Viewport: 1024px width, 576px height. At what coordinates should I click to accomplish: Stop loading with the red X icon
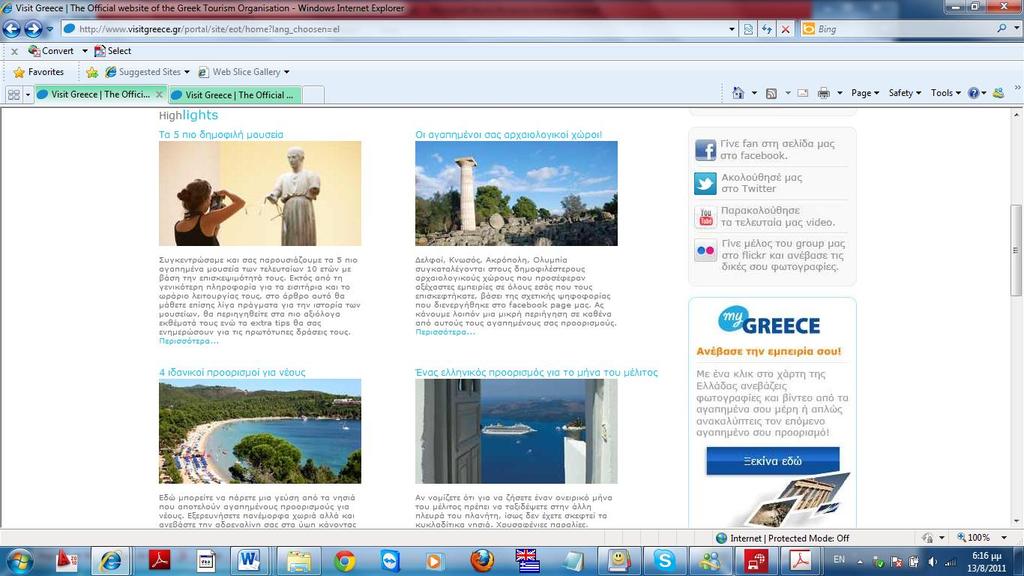click(x=786, y=29)
